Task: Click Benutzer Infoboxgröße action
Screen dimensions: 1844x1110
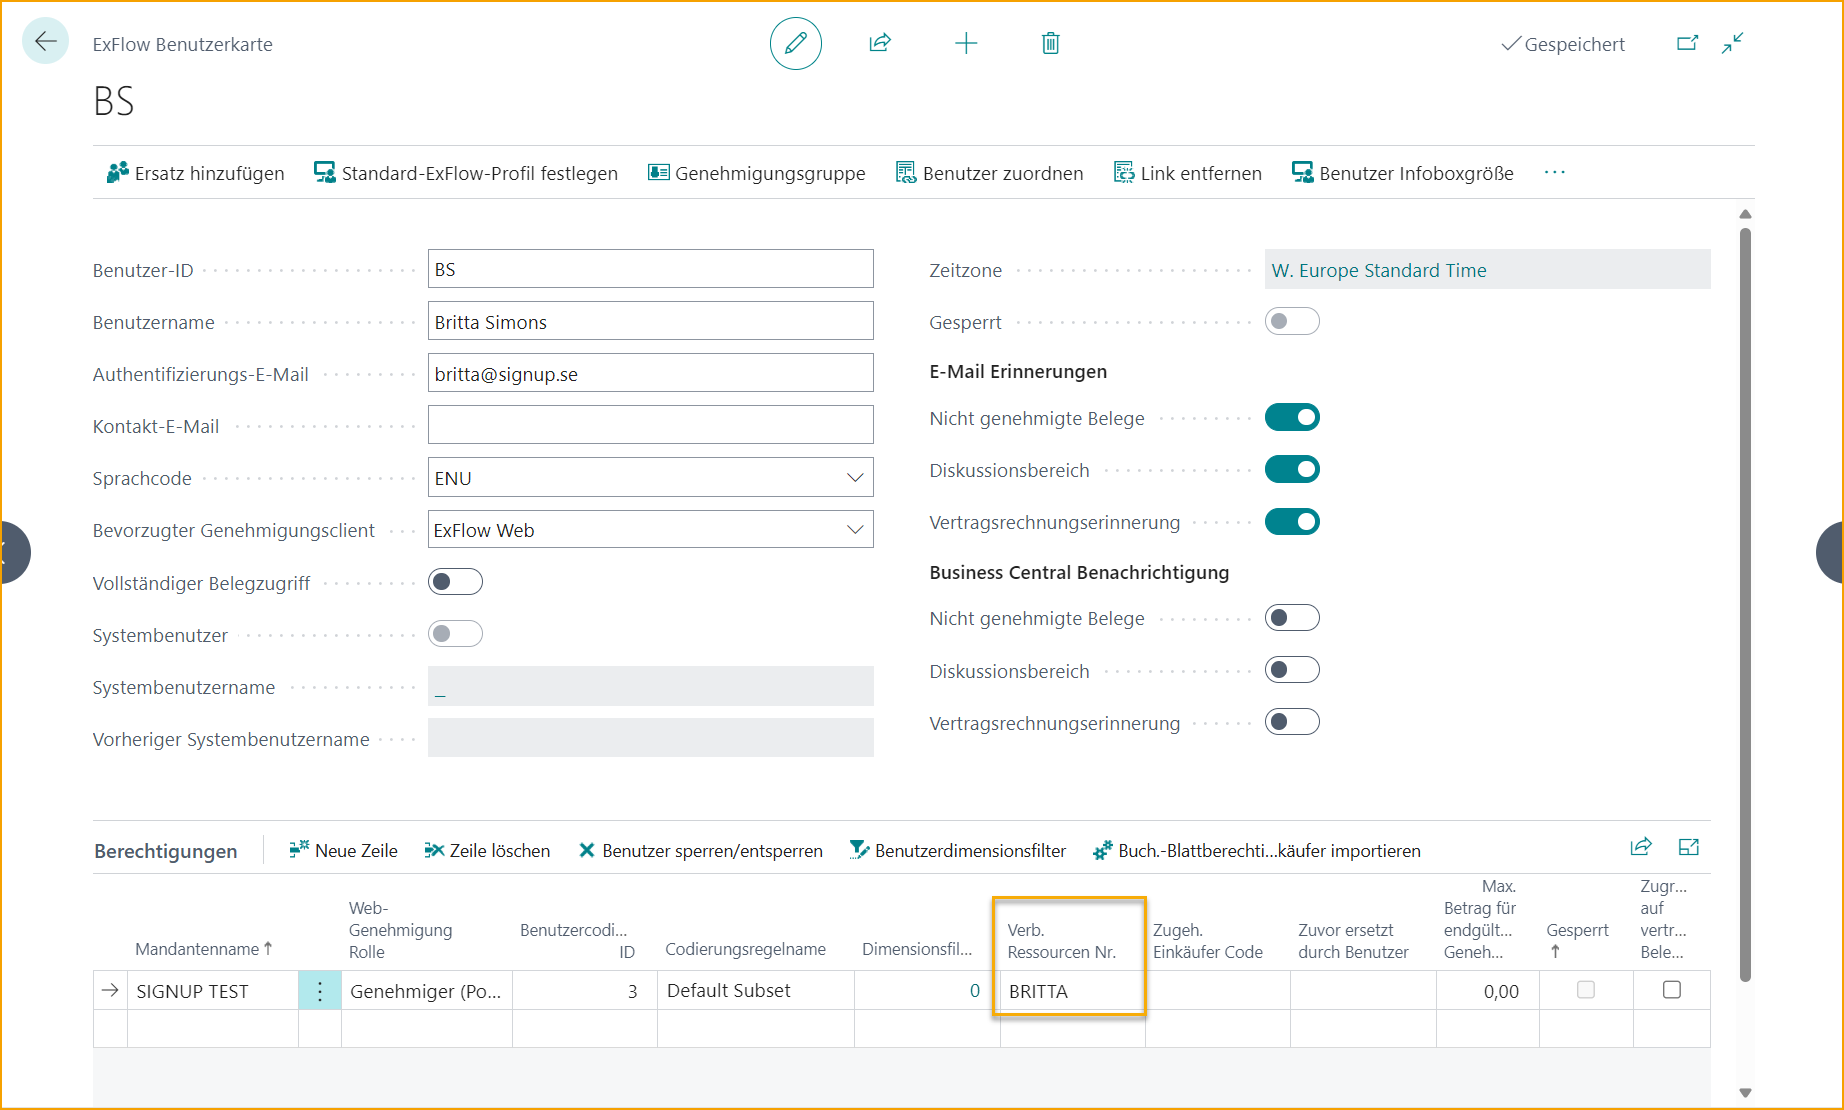Action: 1403,173
